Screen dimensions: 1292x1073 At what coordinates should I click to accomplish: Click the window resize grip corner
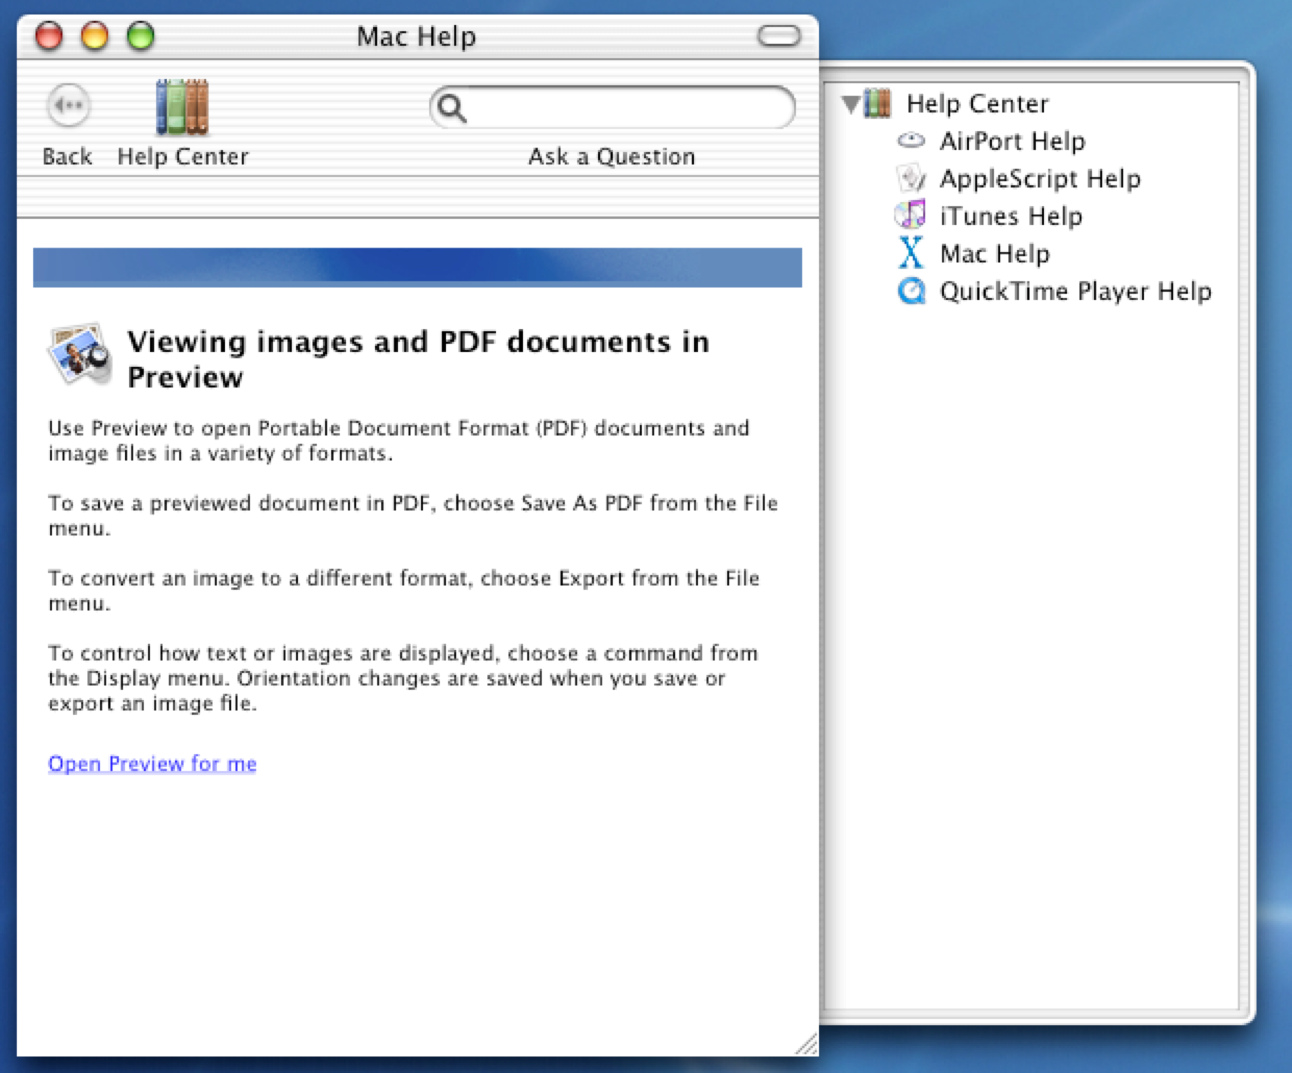tap(806, 1044)
